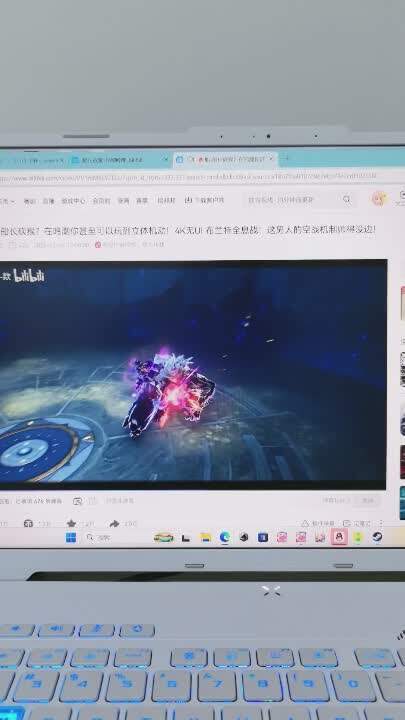Open 下载客户端 in the bilibili nav bar
Image resolution: width=405 pixels, height=720 pixels.
[204, 200]
